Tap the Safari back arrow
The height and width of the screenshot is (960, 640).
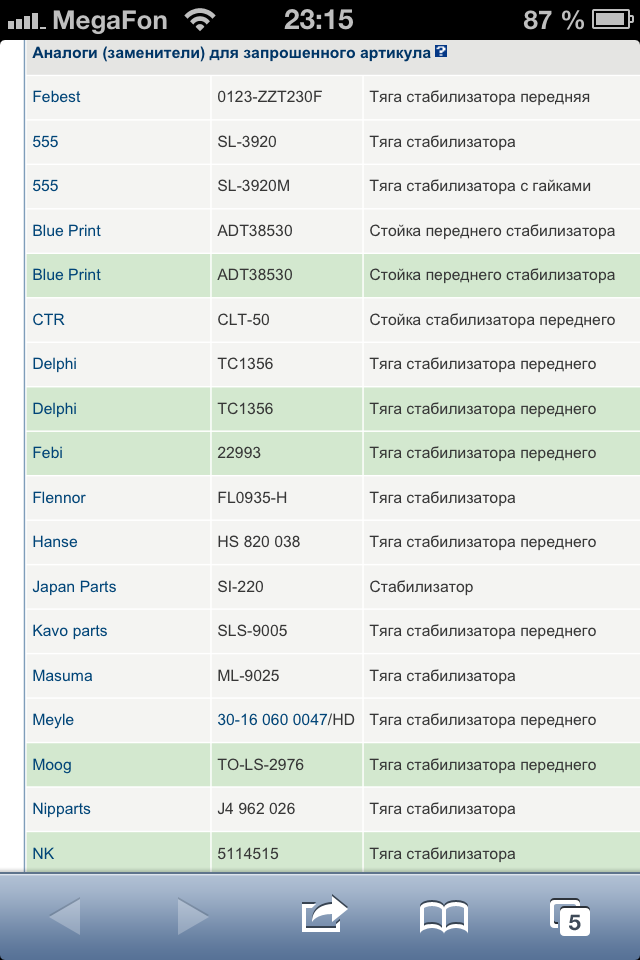click(x=65, y=916)
